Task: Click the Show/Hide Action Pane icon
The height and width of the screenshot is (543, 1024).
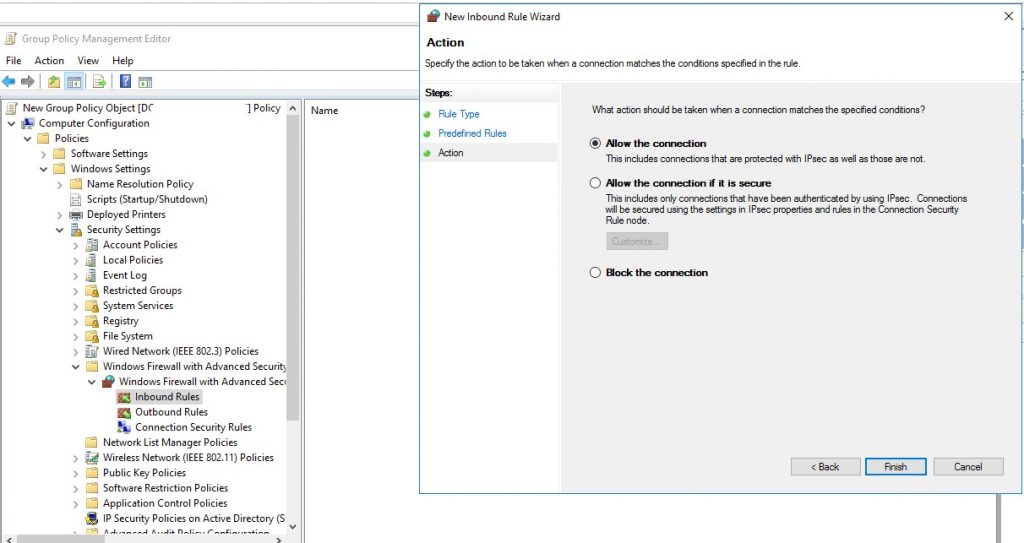Action: point(145,82)
